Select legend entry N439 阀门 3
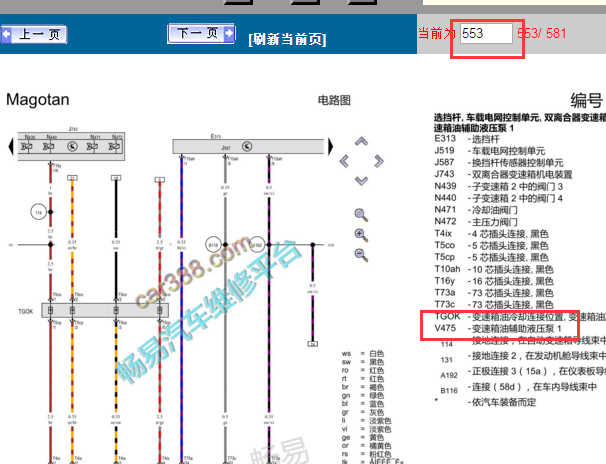This screenshot has width=606, height=464. (x=499, y=186)
